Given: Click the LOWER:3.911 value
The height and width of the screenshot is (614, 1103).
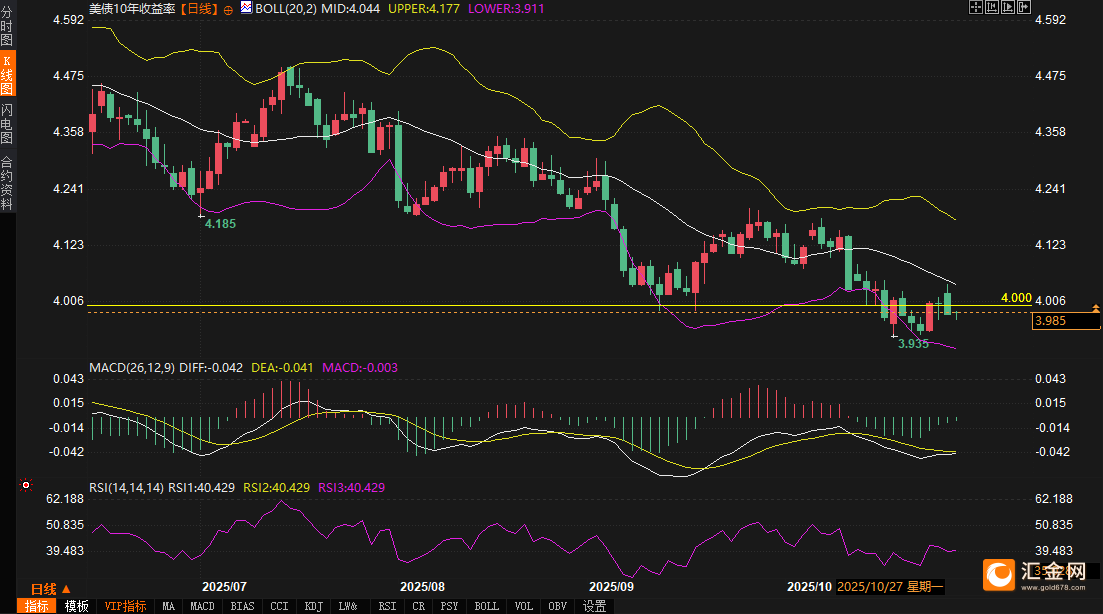Looking at the screenshot, I should coord(506,9).
